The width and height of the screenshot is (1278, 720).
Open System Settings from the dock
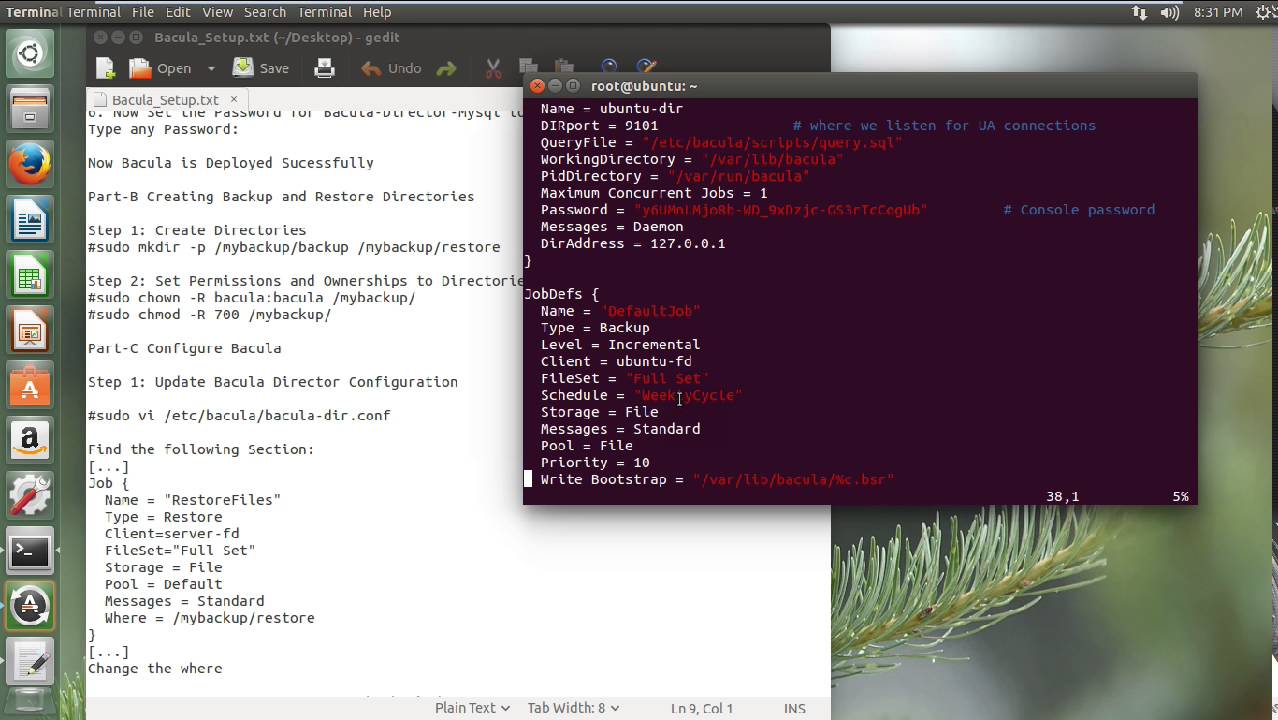[29, 494]
